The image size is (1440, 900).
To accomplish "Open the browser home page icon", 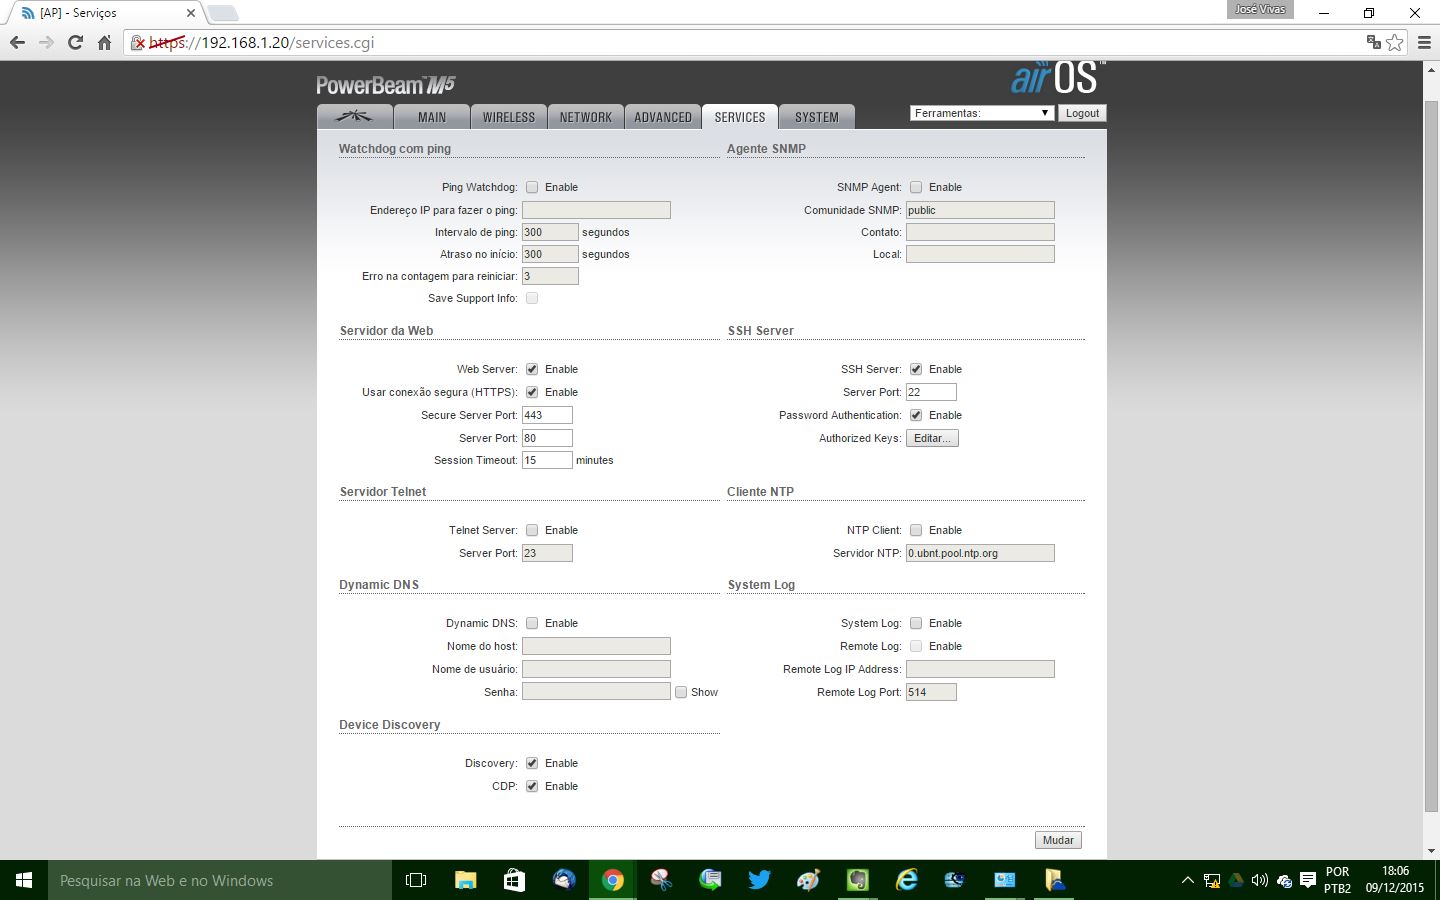I will 104,43.
